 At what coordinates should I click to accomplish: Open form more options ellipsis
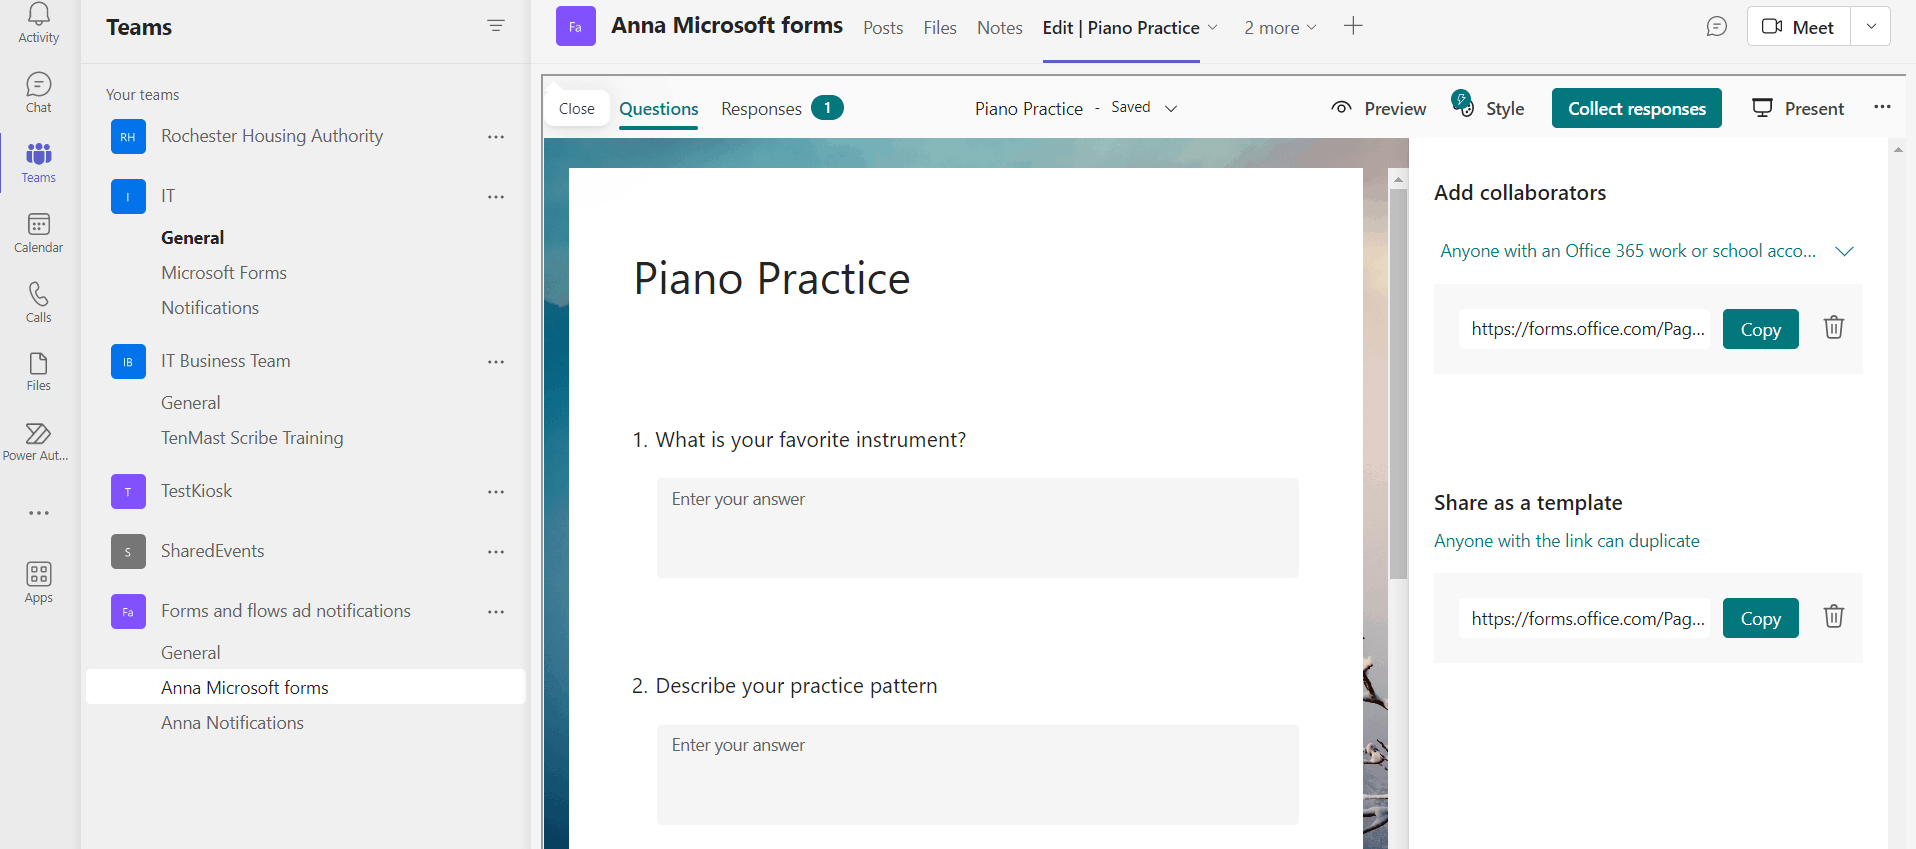click(1882, 107)
